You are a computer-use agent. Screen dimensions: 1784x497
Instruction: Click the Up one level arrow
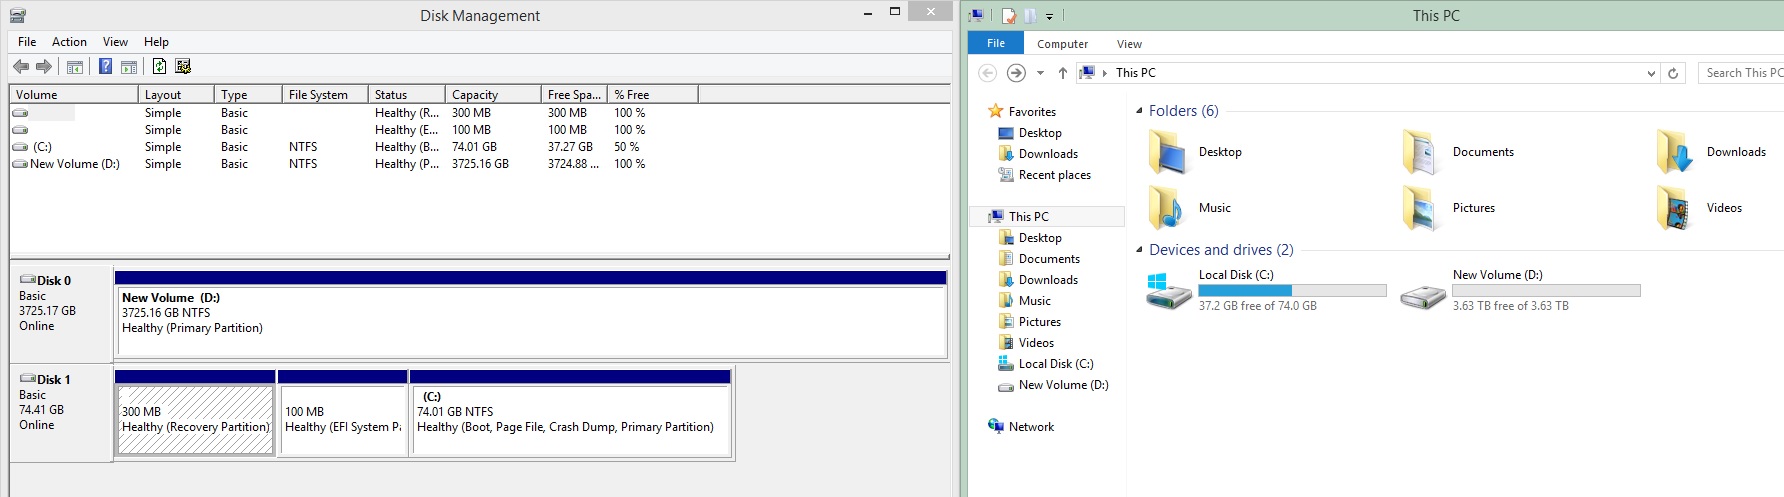click(1062, 73)
